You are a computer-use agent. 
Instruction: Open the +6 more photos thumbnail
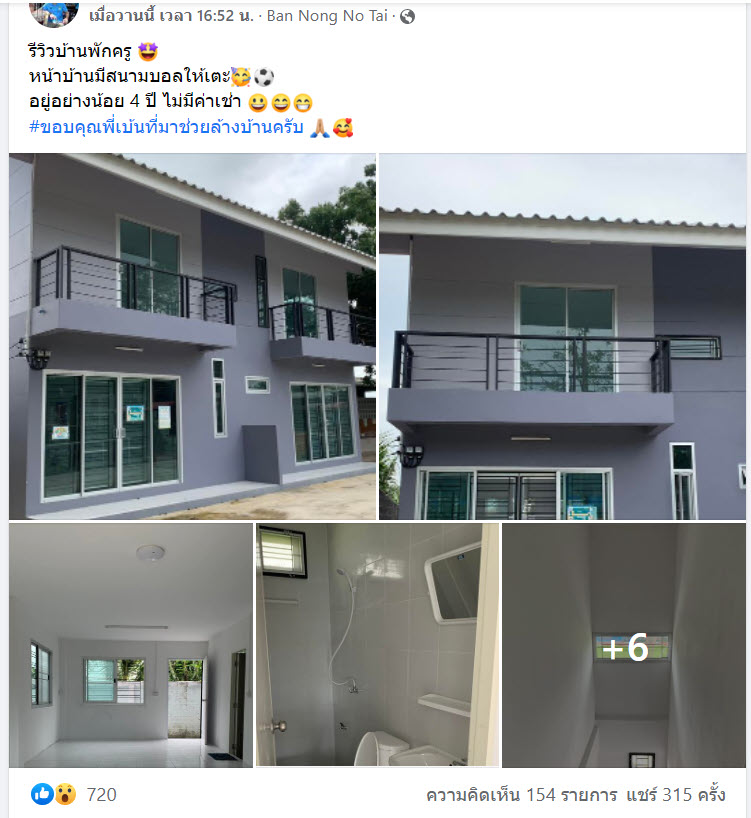coord(624,645)
